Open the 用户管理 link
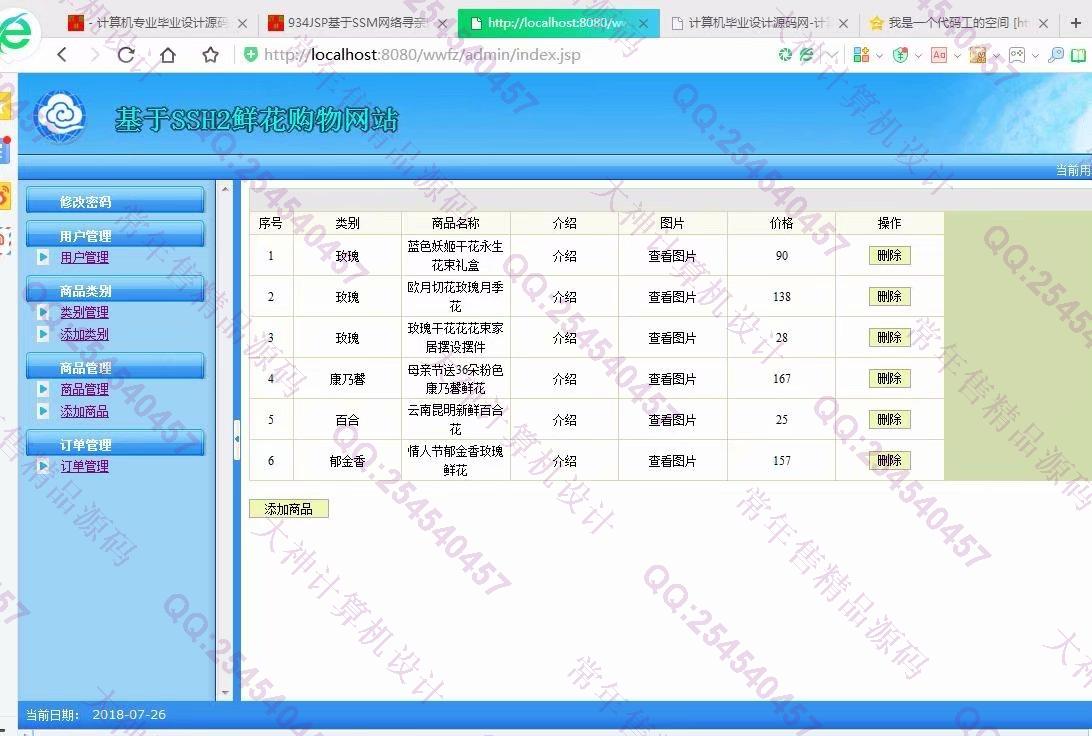 [84, 257]
